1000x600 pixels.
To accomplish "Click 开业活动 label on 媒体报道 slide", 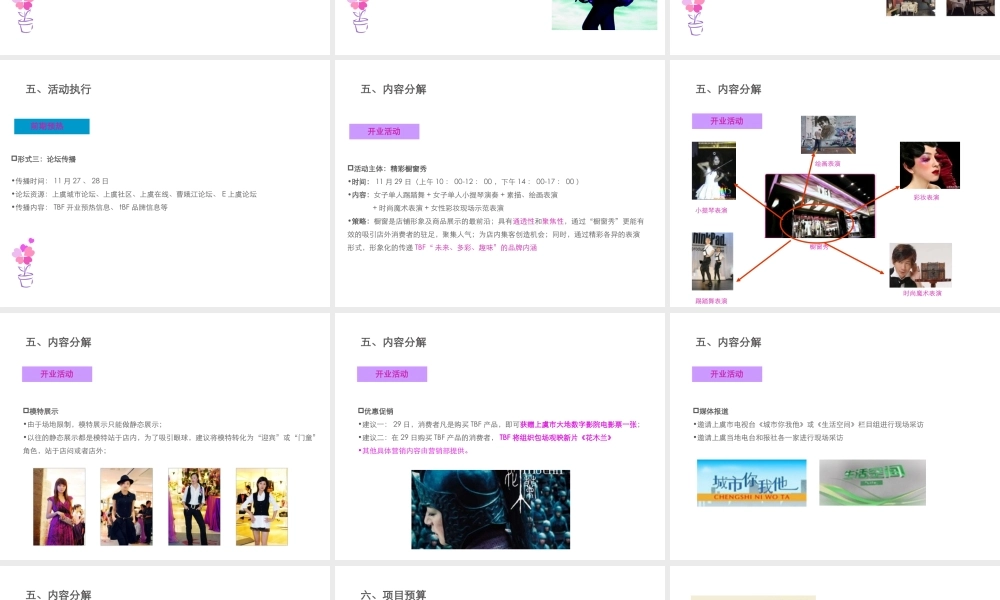I will point(727,374).
